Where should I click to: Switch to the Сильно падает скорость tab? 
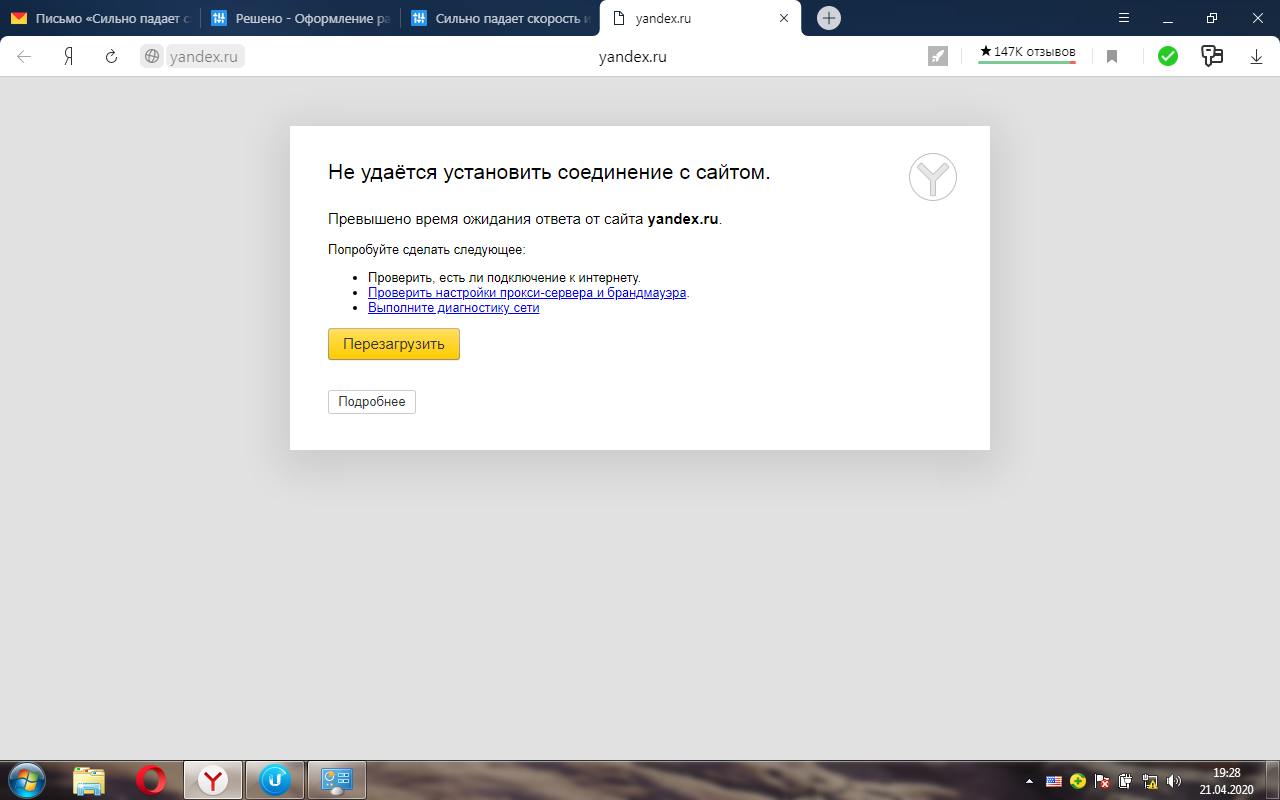pyautogui.click(x=500, y=18)
